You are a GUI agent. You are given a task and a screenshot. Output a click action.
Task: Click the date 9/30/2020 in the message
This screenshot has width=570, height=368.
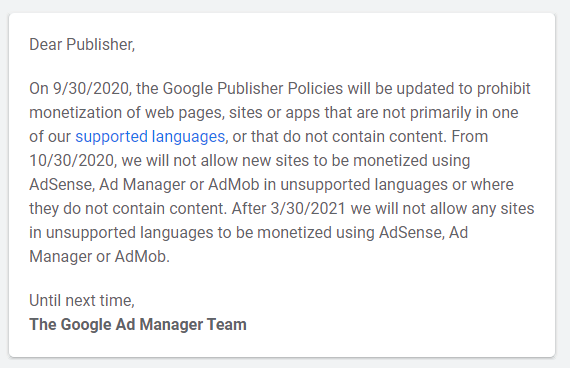92,89
